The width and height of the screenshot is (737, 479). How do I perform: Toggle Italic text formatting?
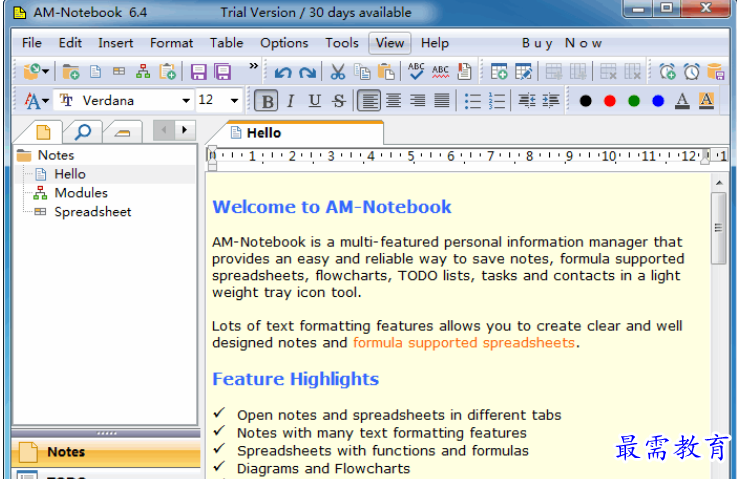290,101
